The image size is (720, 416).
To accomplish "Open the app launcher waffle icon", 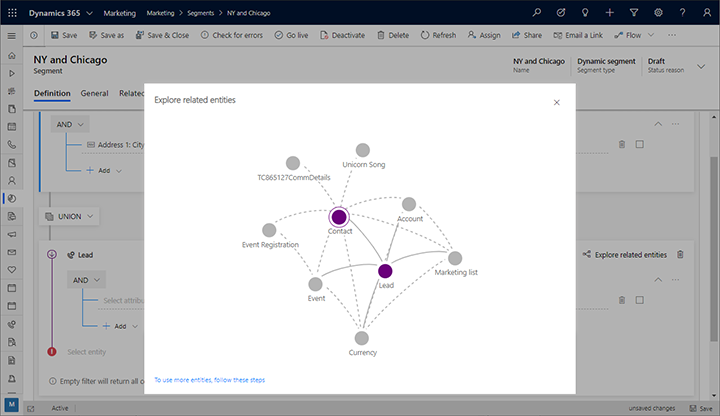I will coord(12,13).
